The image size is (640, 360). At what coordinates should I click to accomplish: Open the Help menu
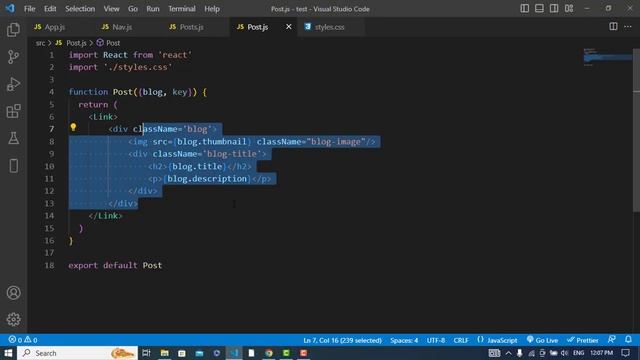(x=212, y=9)
